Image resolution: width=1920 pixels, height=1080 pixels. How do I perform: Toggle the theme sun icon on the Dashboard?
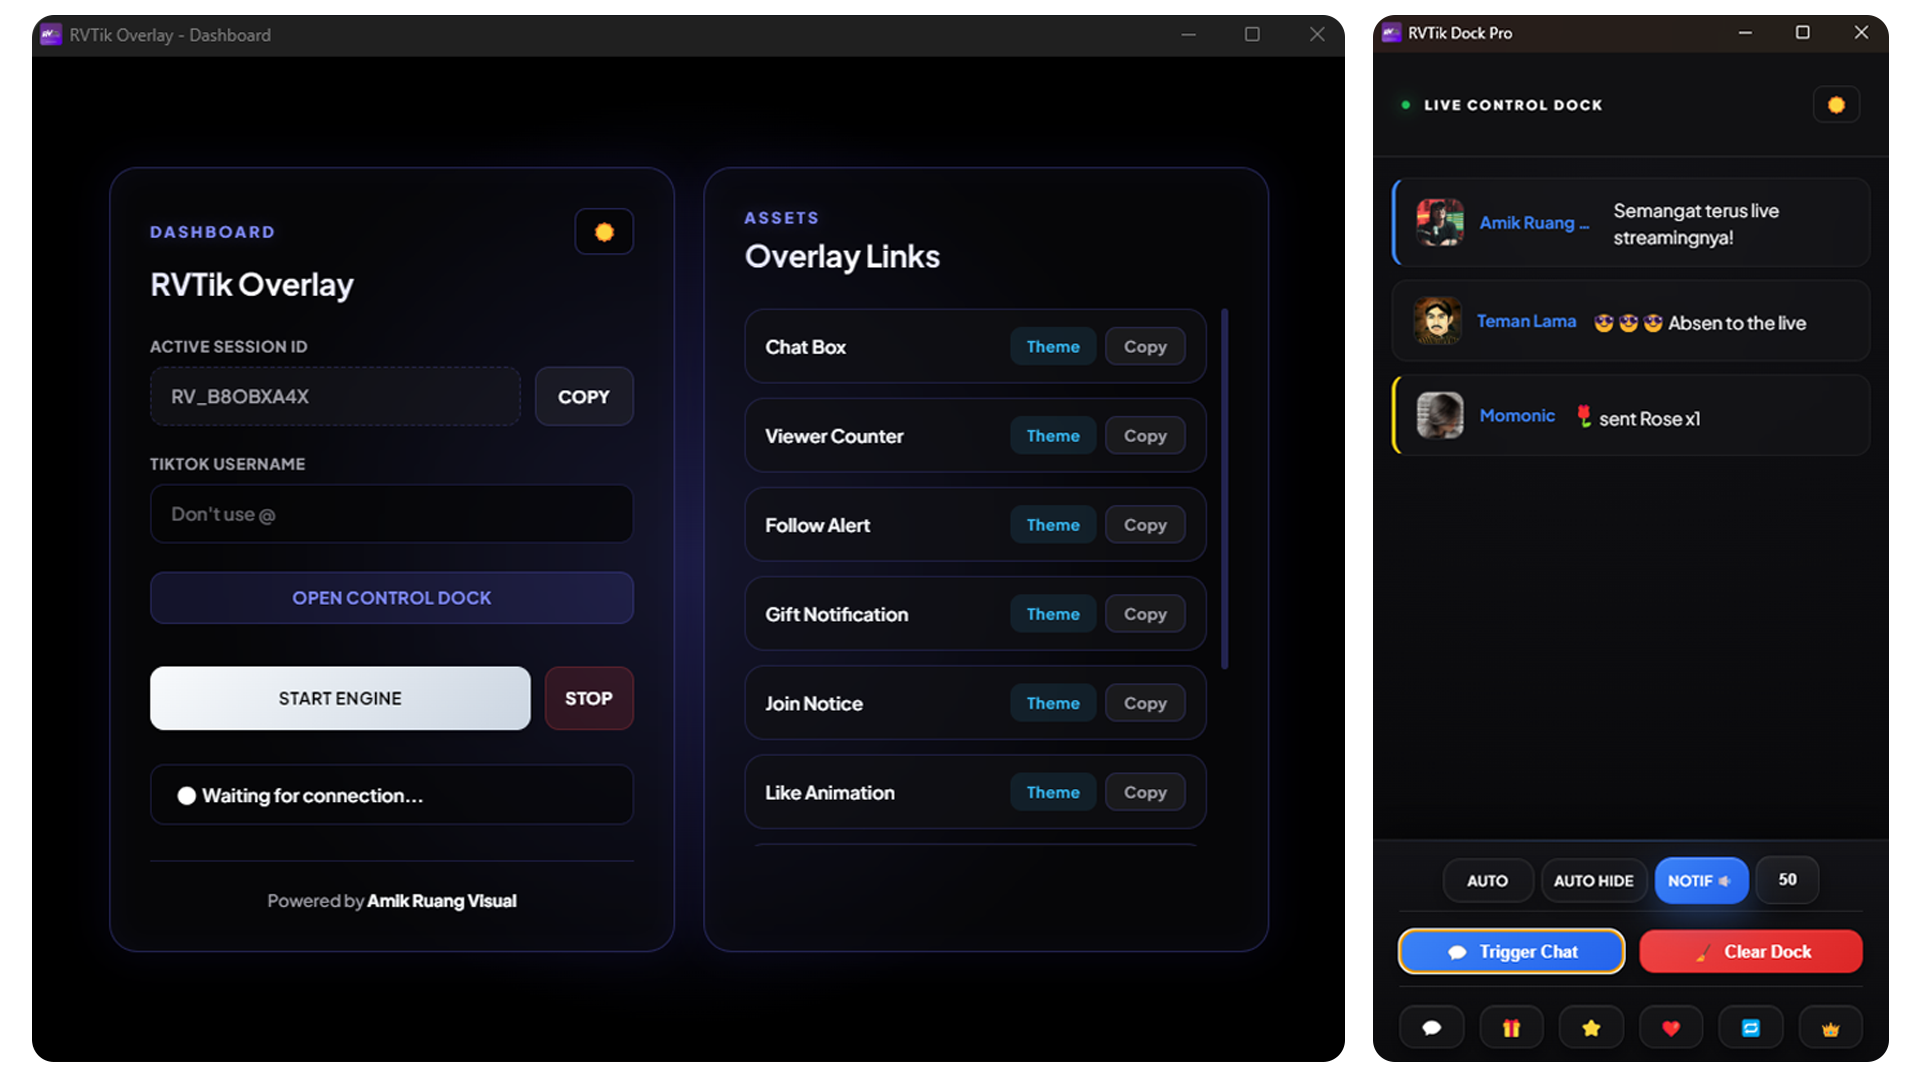coord(603,231)
